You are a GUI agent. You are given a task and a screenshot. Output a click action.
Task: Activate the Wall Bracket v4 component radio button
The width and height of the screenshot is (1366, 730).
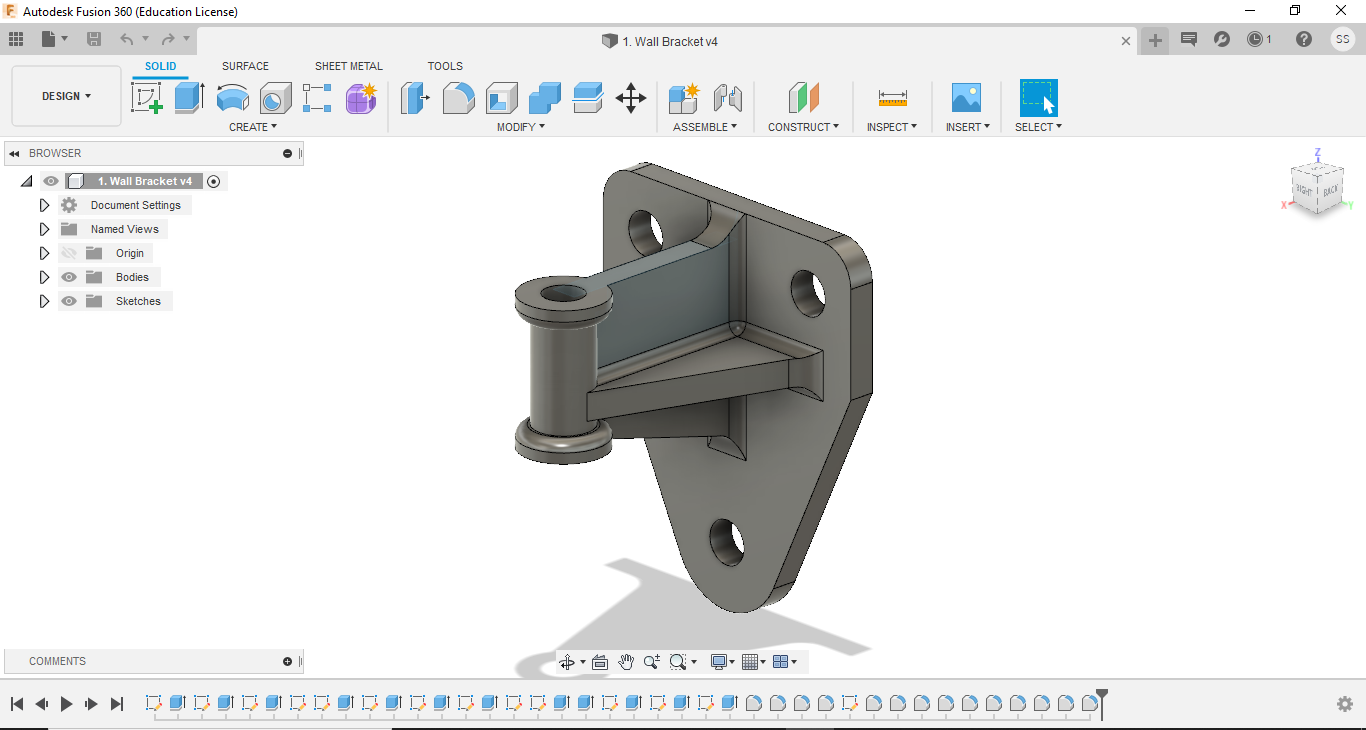213,181
